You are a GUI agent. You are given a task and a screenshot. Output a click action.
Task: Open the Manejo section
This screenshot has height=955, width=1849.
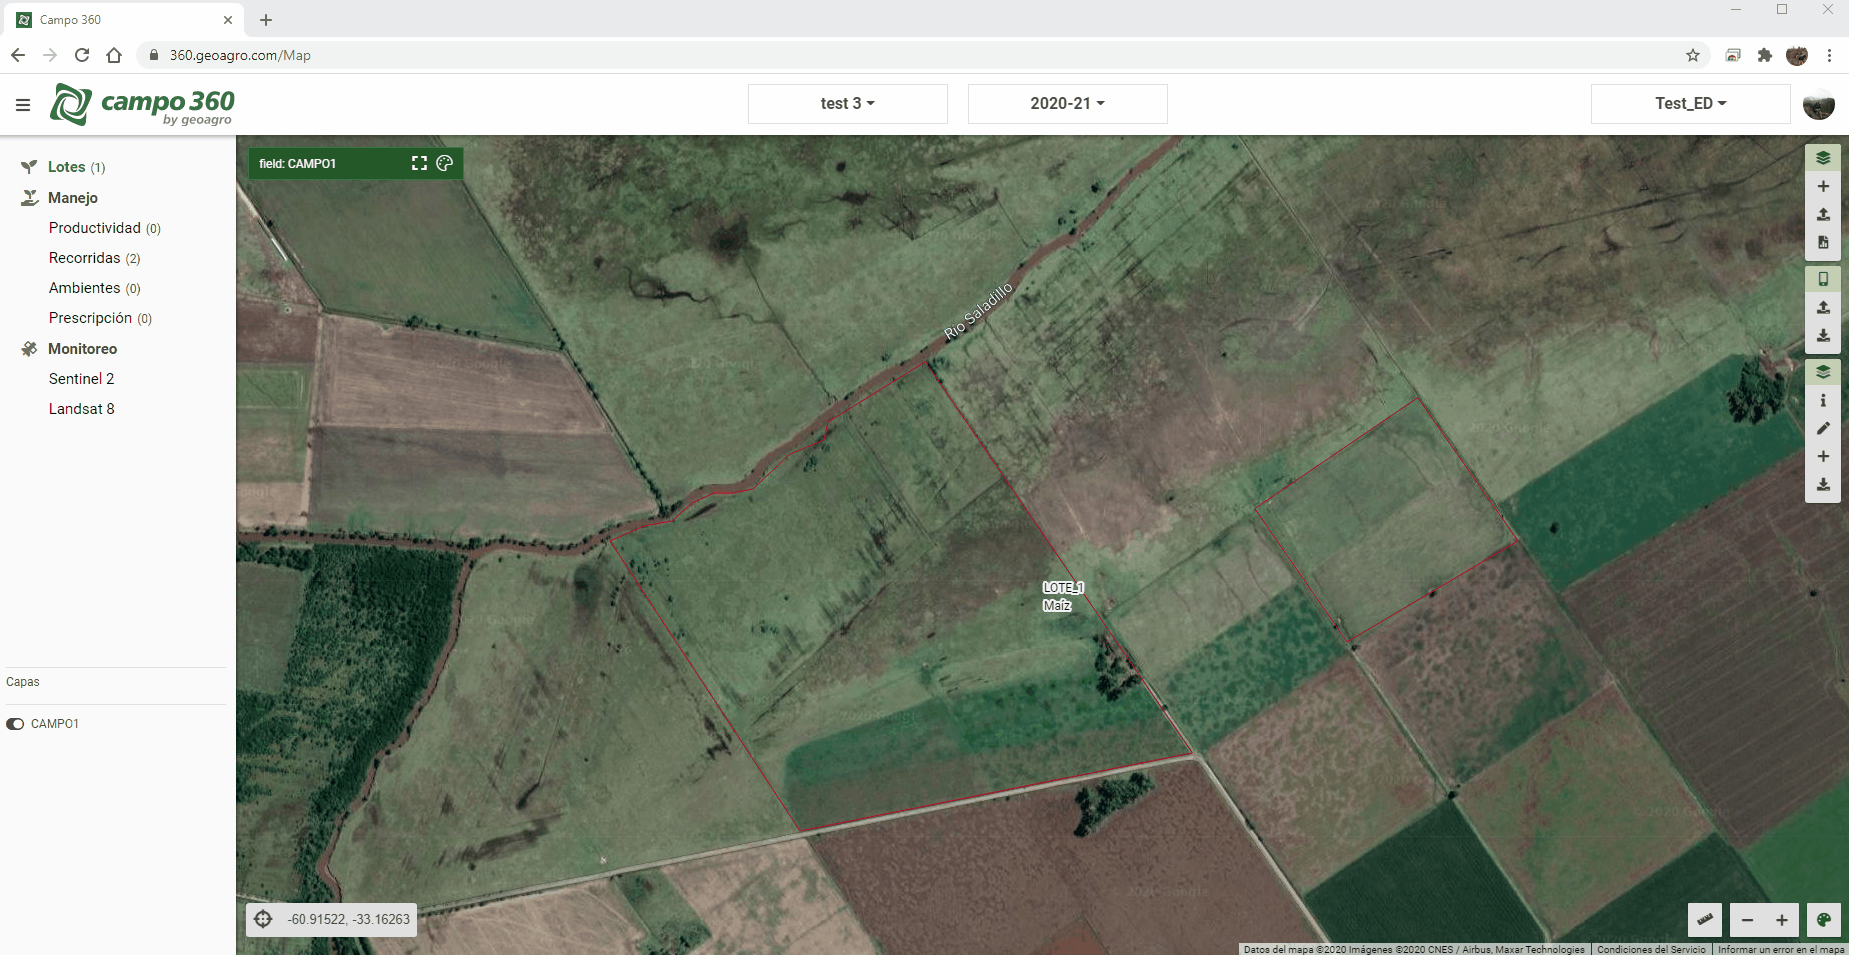coord(73,198)
